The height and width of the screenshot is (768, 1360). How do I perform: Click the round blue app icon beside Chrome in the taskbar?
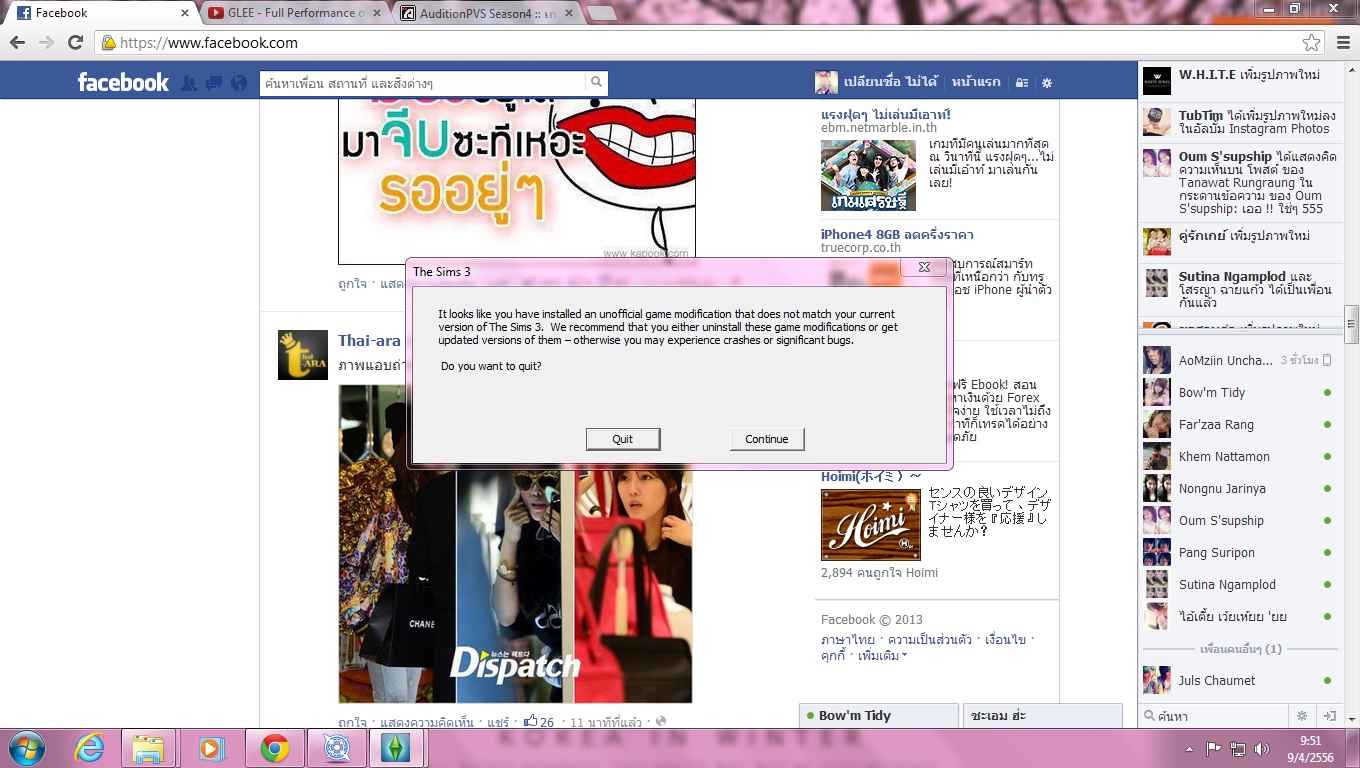coord(337,748)
